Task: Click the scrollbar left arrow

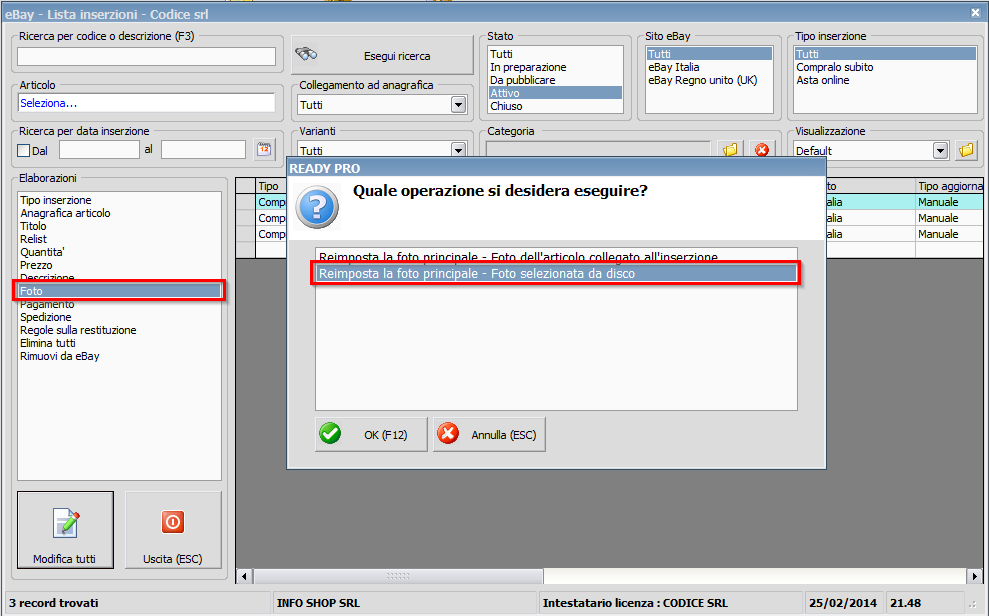Action: (x=244, y=576)
